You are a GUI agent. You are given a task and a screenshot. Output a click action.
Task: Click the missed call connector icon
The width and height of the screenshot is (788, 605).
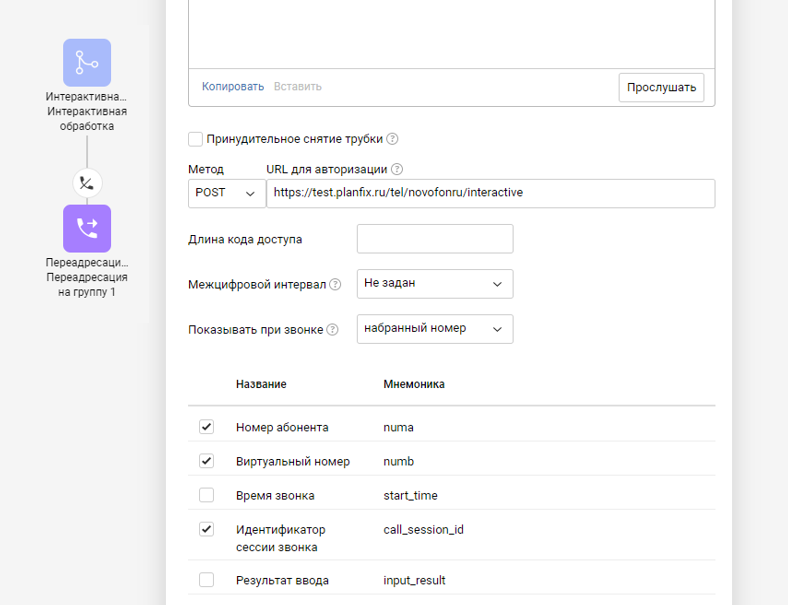(x=87, y=183)
